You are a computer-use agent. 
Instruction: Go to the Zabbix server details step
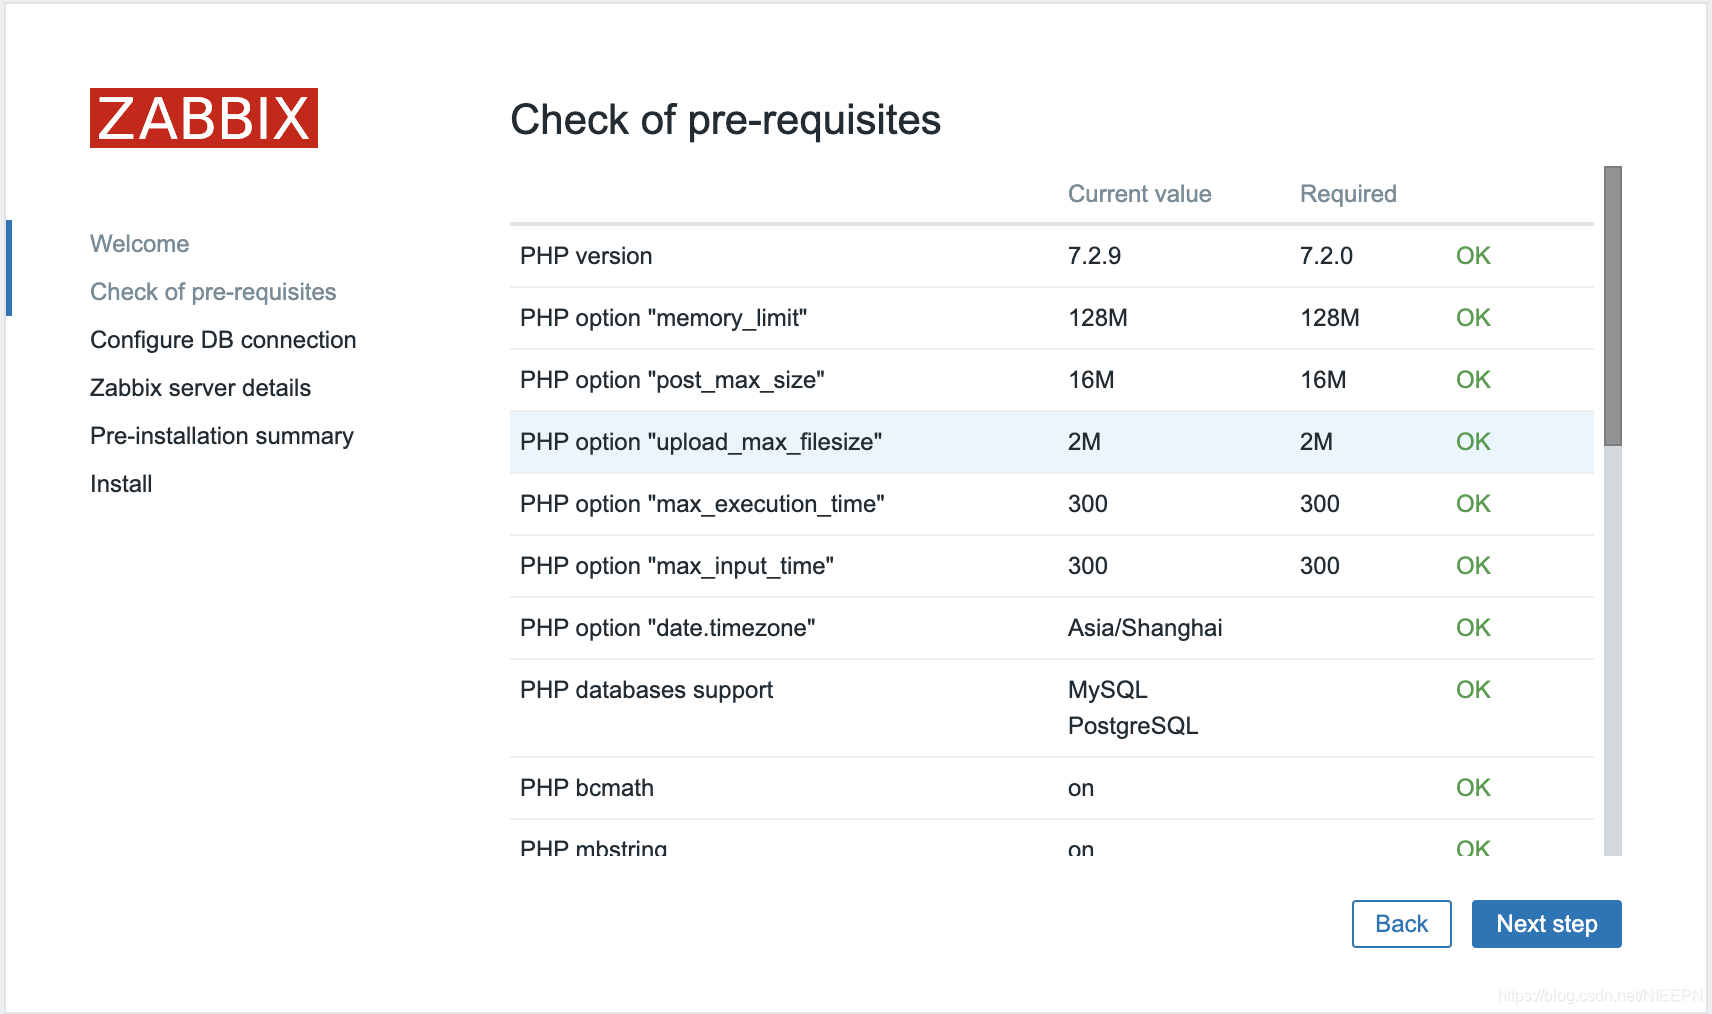point(200,387)
